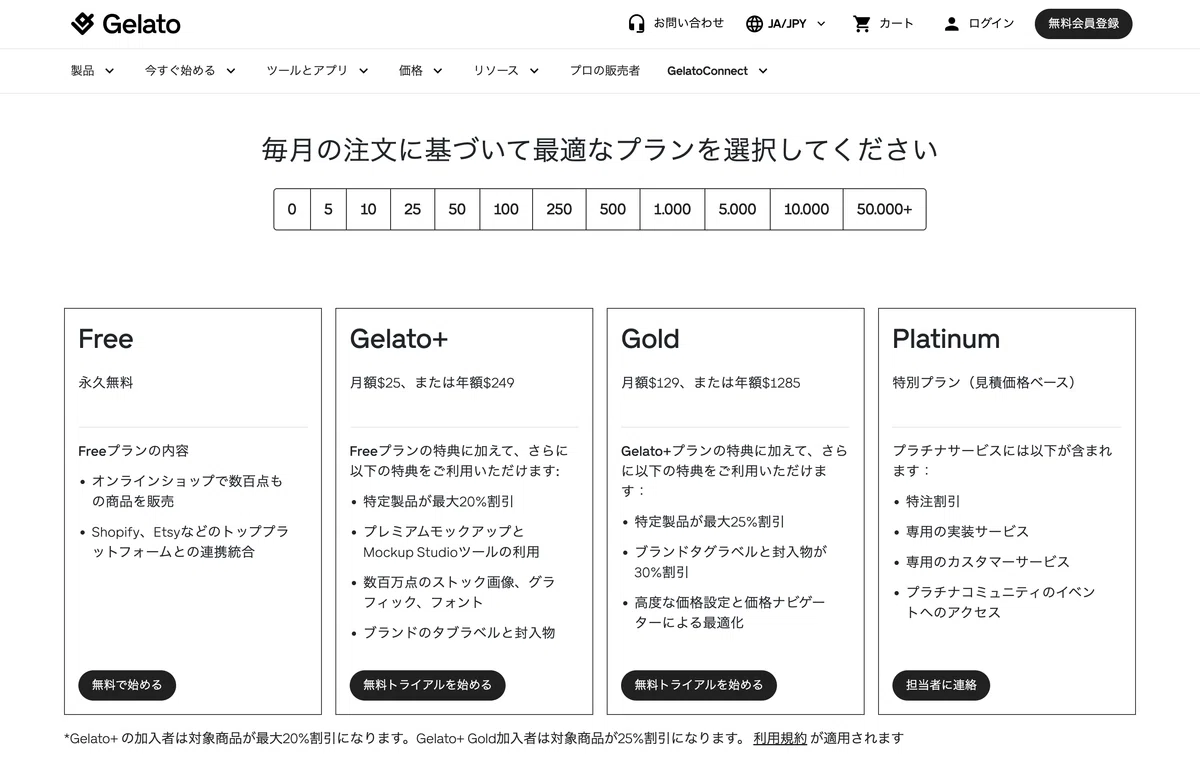Click 特別プラン（見積価格ベース）text

tap(987, 382)
